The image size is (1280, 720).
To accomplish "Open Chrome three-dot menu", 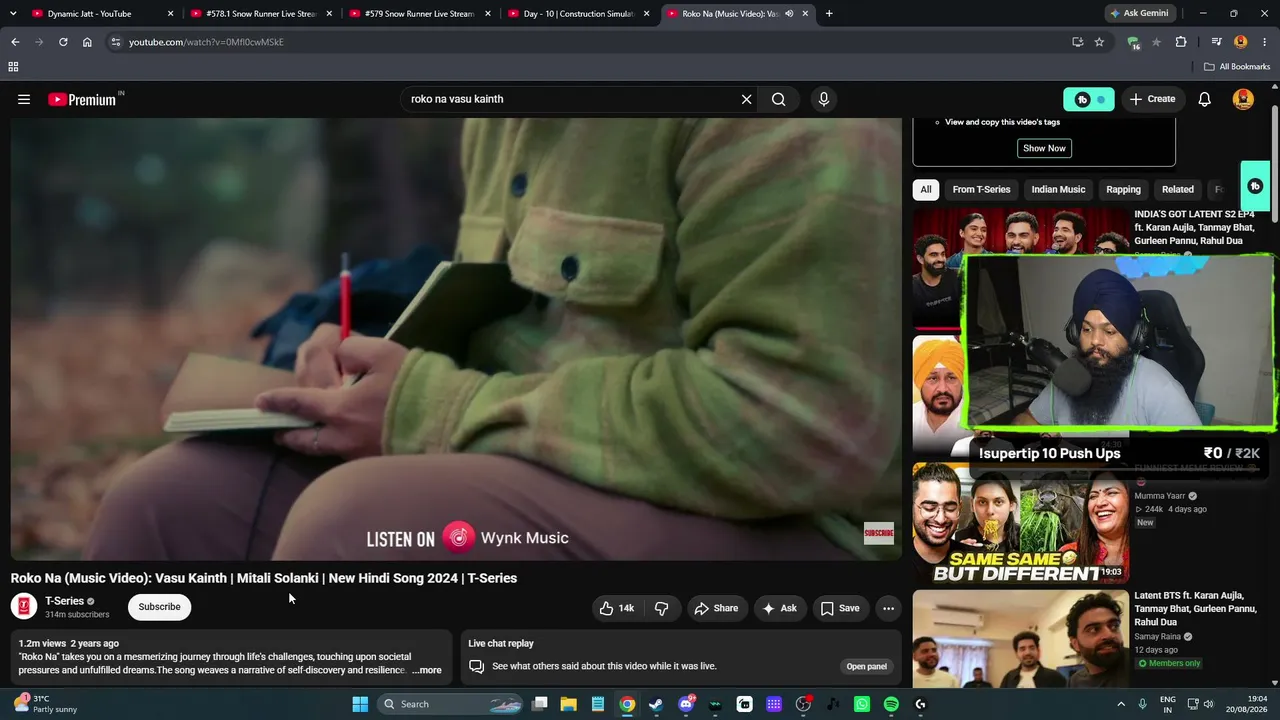I will (1266, 42).
